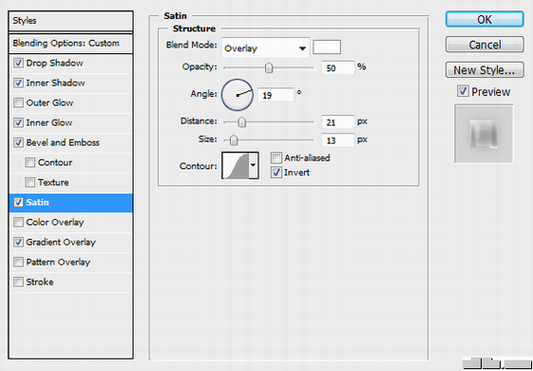Image resolution: width=533 pixels, height=371 pixels.
Task: Enable the Stroke effect checkbox
Action: (x=18, y=282)
